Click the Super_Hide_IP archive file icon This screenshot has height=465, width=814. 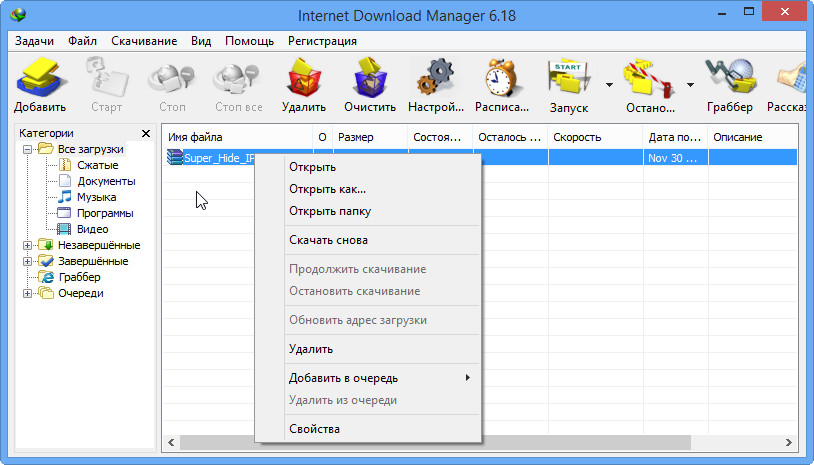[x=175, y=157]
